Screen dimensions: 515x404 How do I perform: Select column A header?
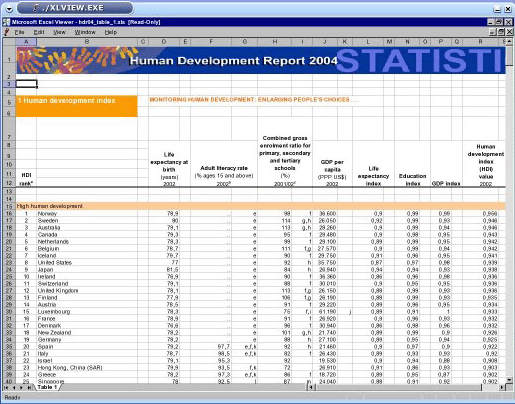(x=26, y=42)
